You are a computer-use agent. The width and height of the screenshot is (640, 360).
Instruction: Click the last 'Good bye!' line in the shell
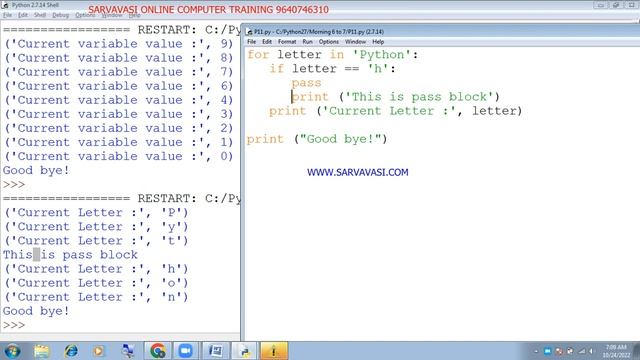point(36,311)
